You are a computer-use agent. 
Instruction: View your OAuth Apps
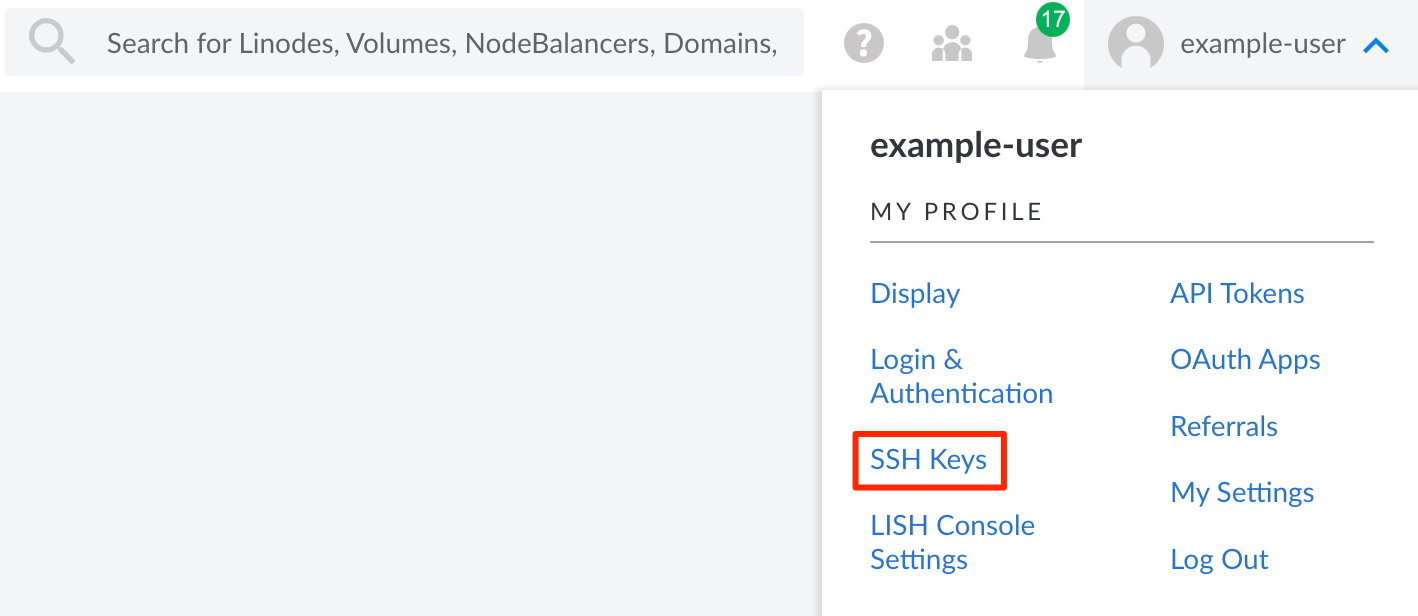tap(1245, 359)
